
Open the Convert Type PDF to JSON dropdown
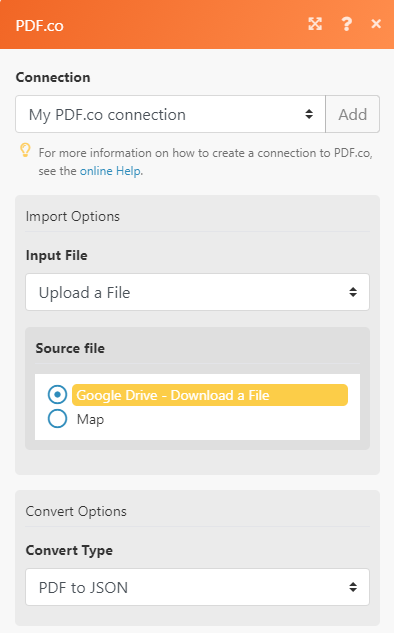(198, 587)
